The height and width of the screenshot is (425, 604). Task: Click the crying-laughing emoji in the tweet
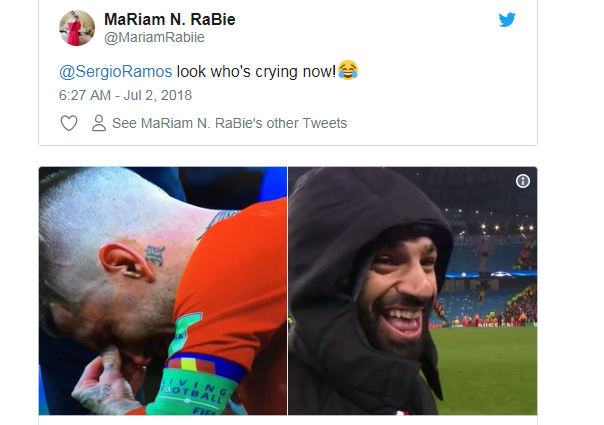[348, 70]
